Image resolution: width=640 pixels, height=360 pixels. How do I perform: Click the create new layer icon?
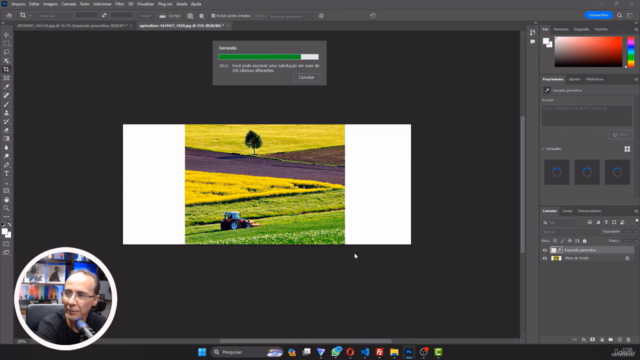coord(620,340)
